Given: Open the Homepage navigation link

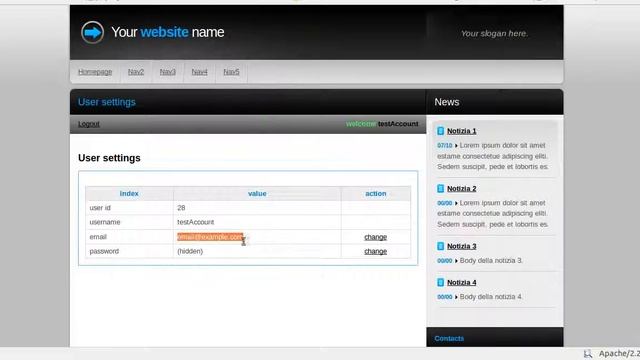Looking at the screenshot, I should pyautogui.click(x=95, y=72).
